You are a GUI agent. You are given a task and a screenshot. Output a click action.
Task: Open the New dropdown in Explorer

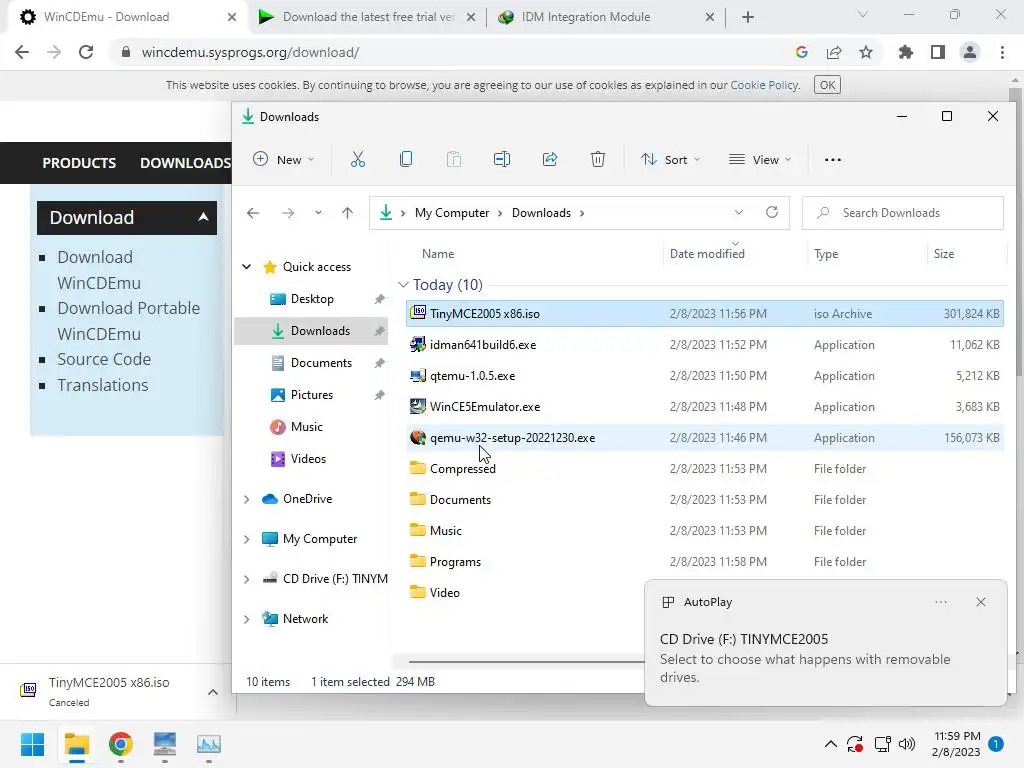pos(283,159)
